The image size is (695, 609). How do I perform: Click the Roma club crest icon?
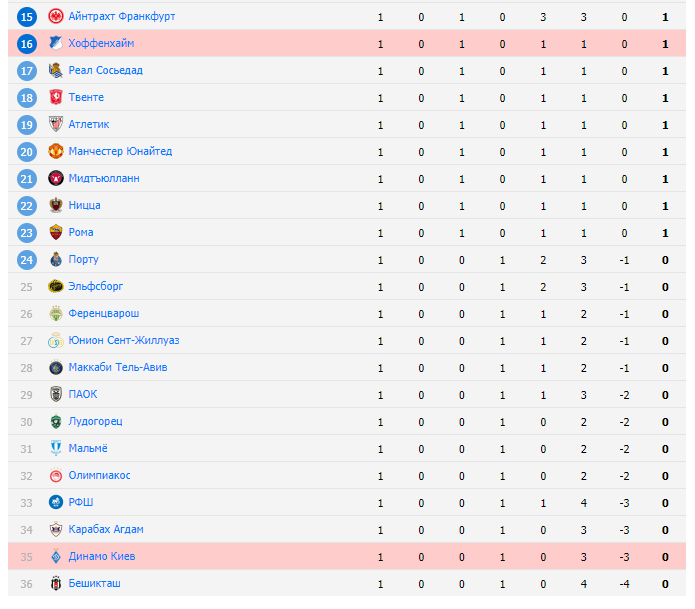pos(56,233)
